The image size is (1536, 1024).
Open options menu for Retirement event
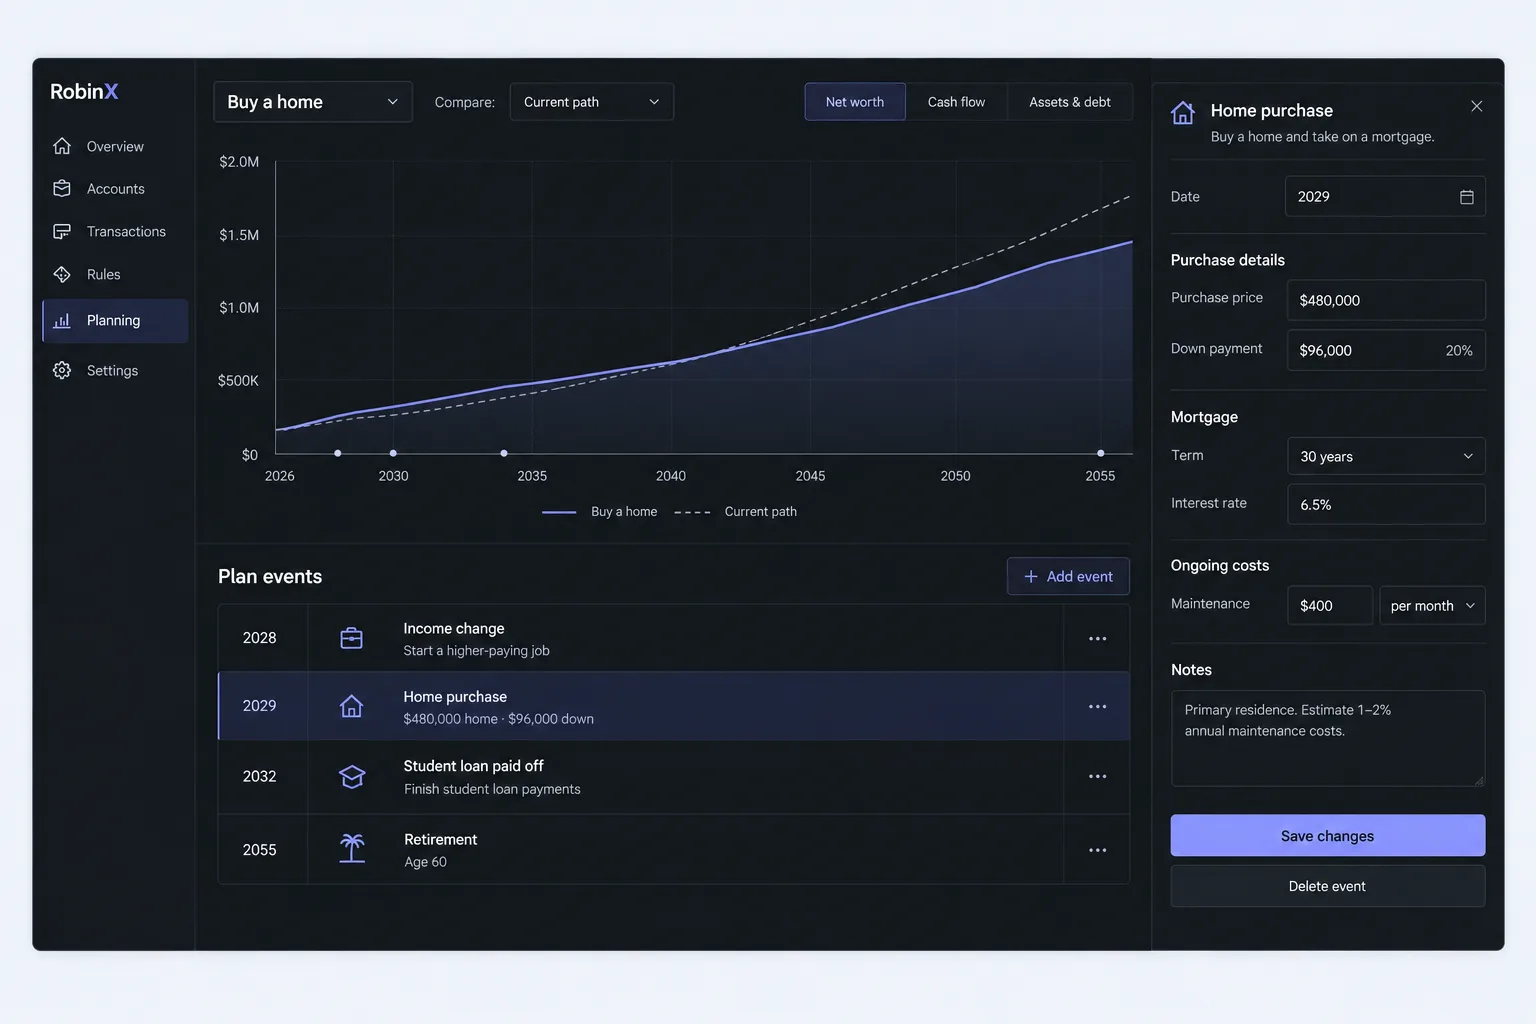pyautogui.click(x=1097, y=850)
